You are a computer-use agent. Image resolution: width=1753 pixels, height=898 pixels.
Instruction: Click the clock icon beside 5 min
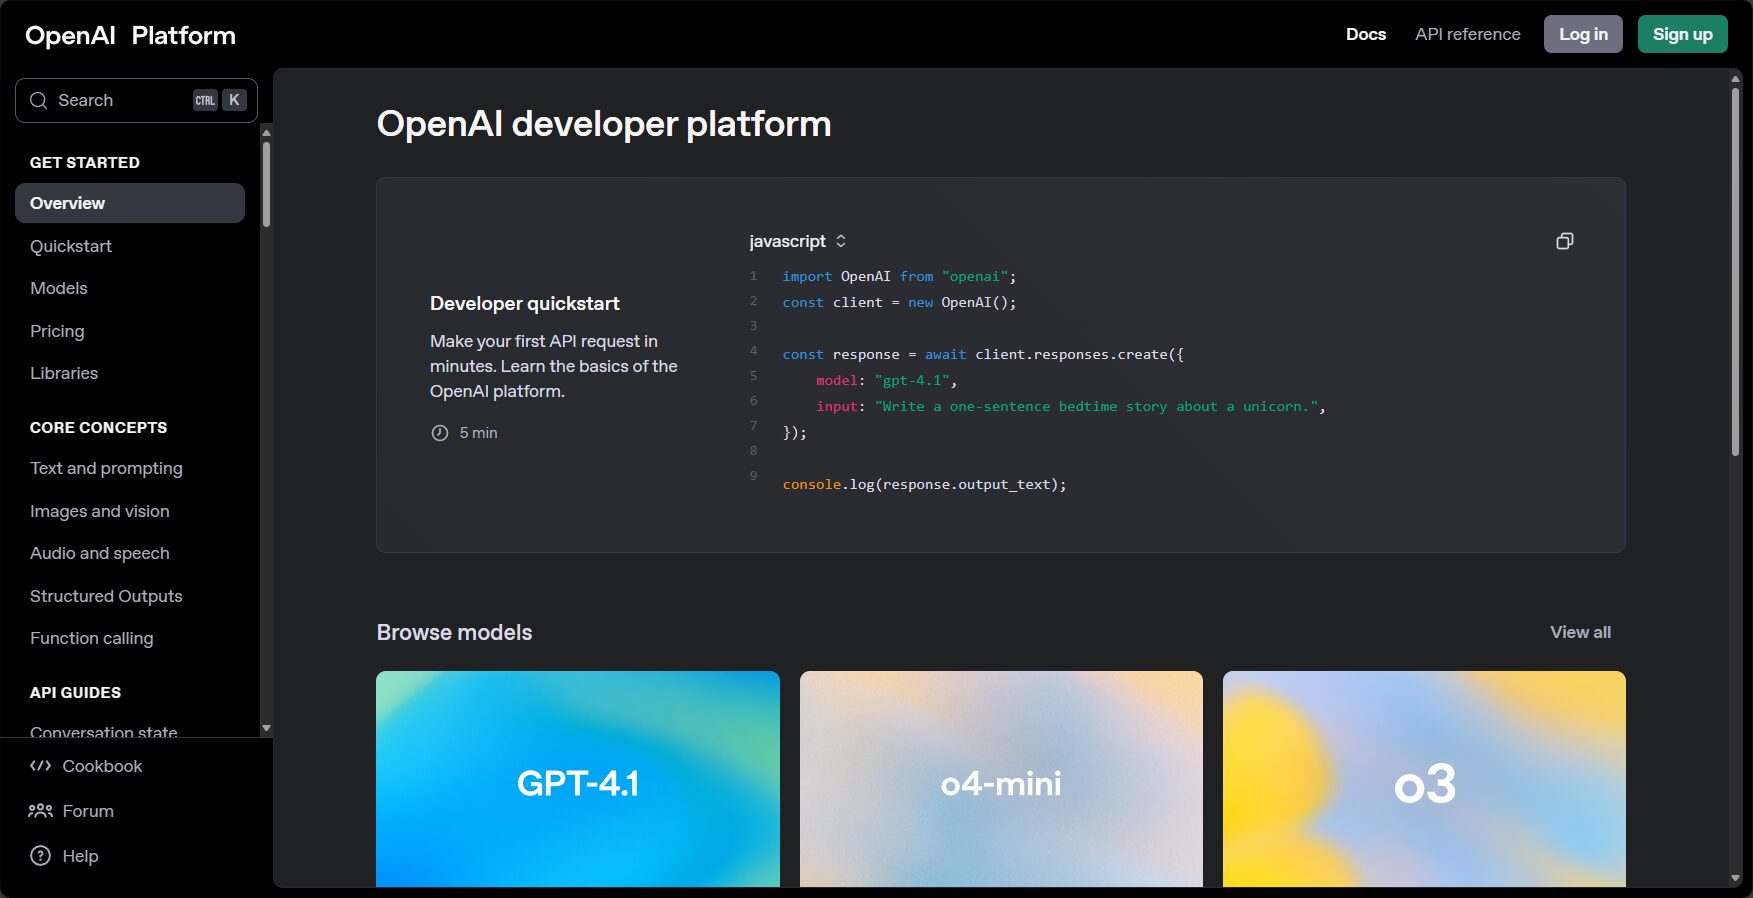(x=439, y=433)
